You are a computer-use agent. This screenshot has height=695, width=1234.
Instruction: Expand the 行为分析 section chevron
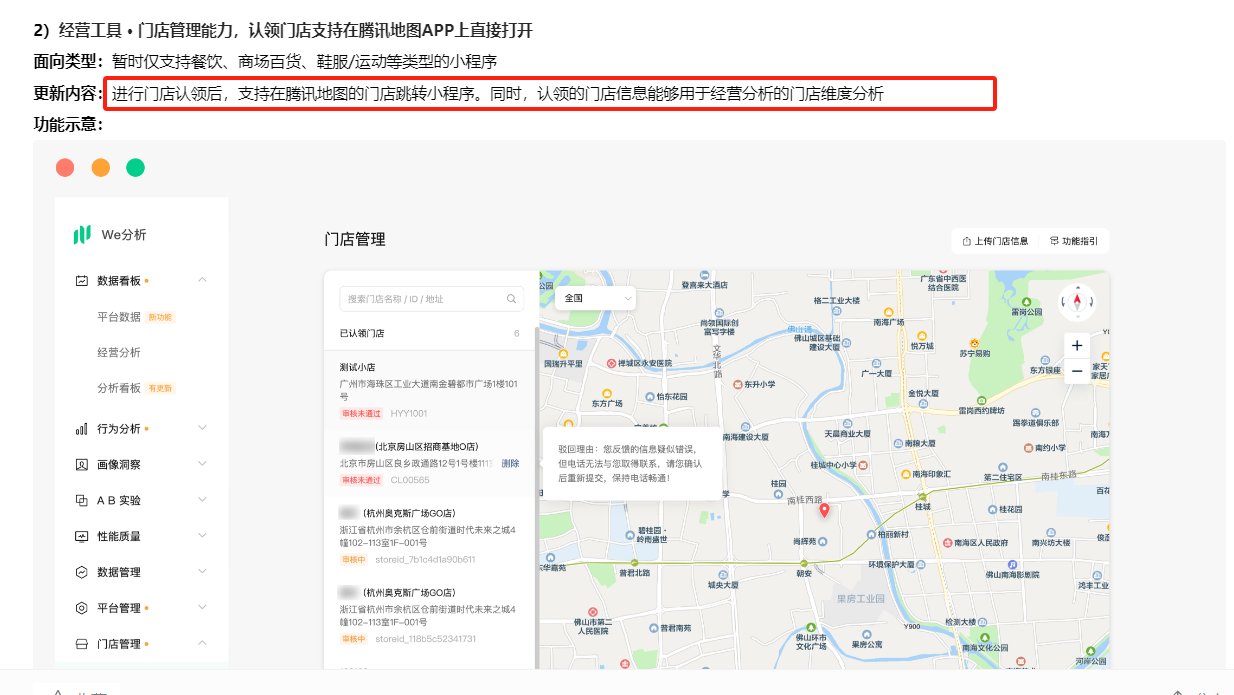(203, 429)
